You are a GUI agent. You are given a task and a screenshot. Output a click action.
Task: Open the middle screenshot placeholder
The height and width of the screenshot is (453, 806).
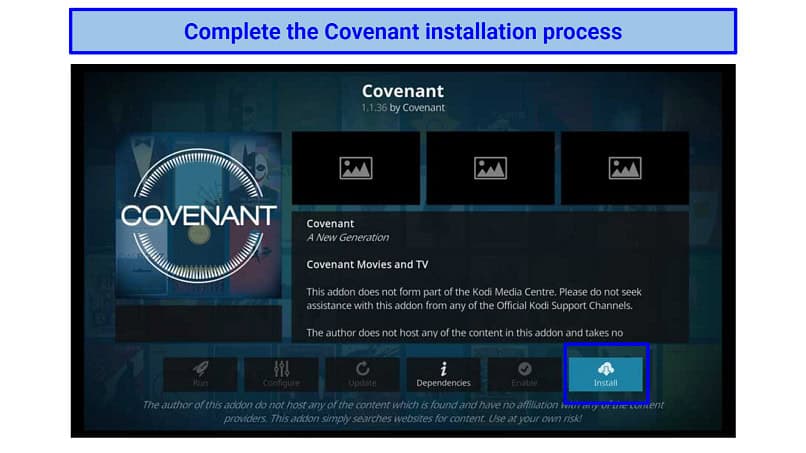(490, 168)
